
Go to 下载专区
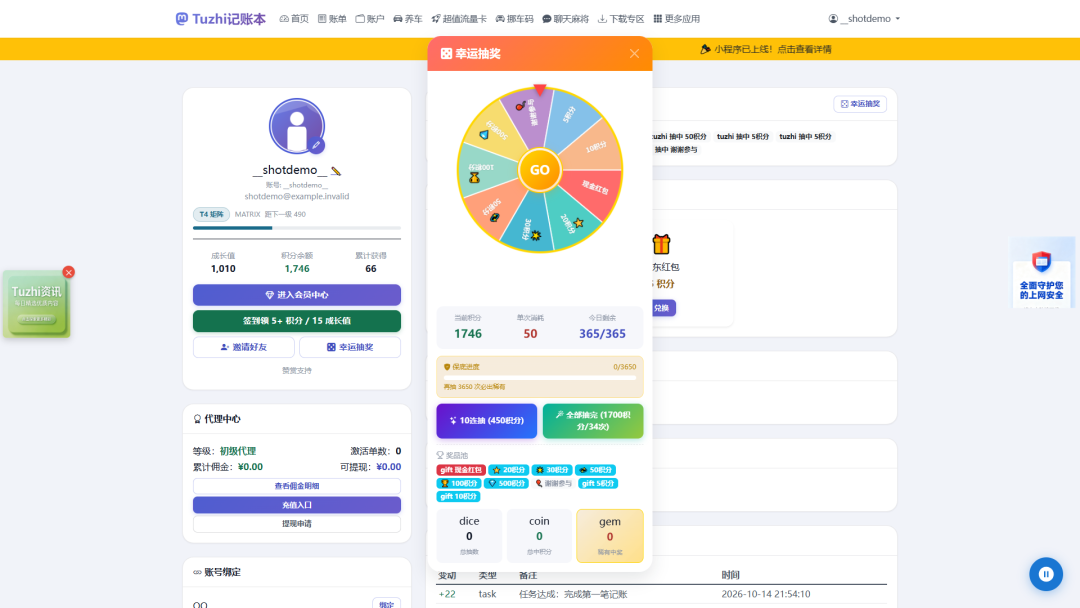tap(621, 19)
